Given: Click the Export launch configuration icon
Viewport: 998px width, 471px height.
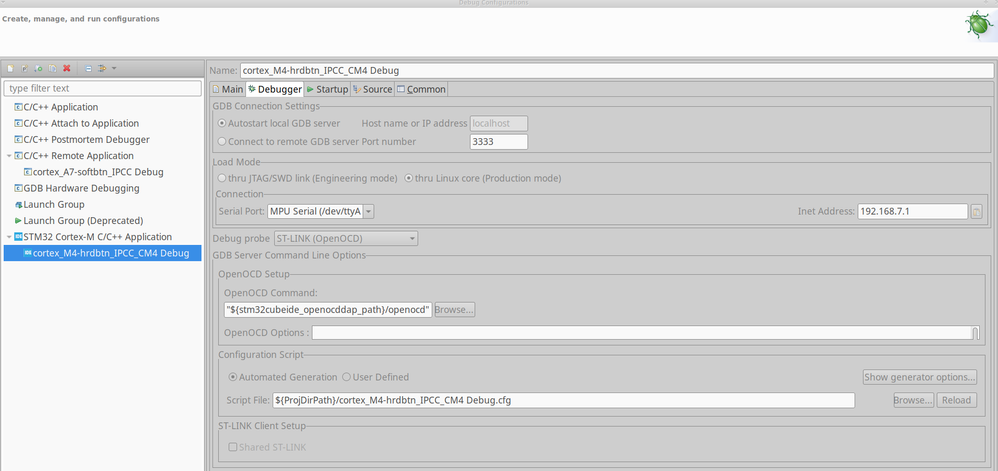Looking at the screenshot, I should coord(38,68).
